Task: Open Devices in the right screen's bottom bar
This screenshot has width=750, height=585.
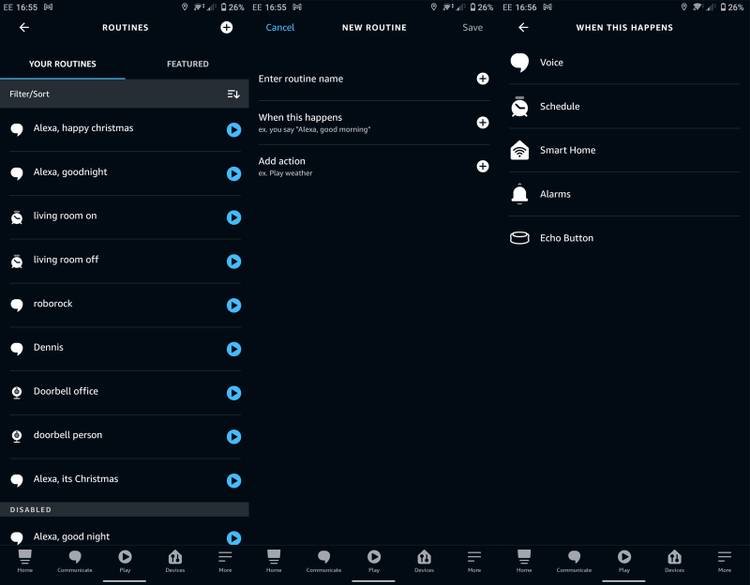Action: point(674,560)
